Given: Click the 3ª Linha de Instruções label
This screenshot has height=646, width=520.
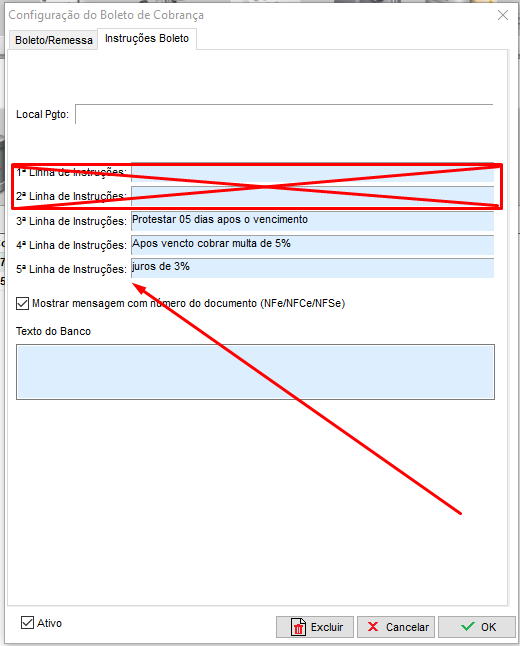Looking at the screenshot, I should [71, 221].
